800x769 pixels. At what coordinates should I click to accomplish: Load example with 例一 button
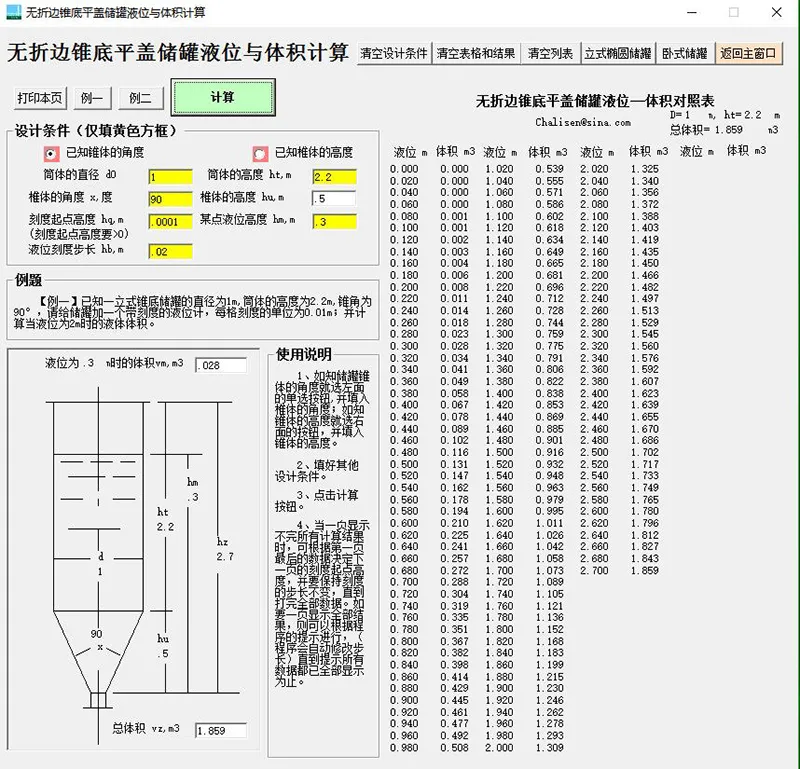(92, 97)
